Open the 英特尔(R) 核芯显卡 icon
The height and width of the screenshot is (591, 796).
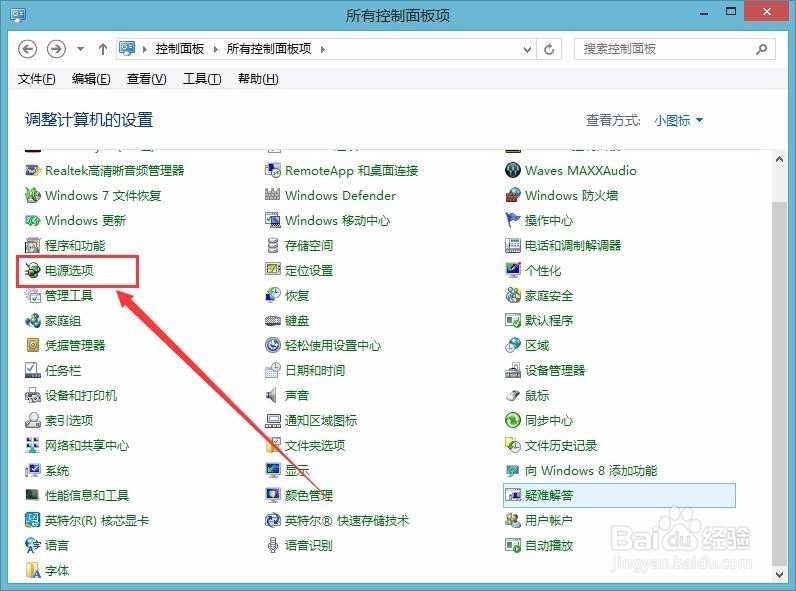point(33,520)
